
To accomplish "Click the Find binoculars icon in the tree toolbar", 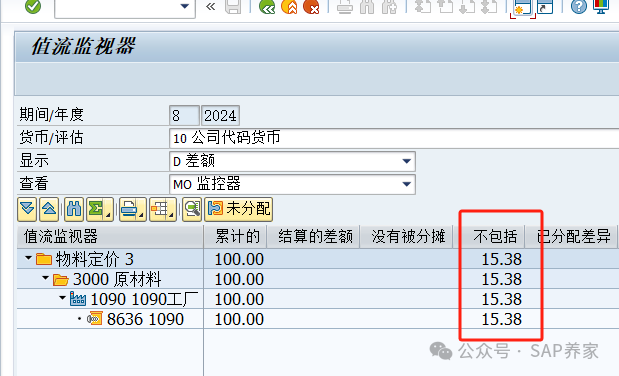I will (74, 209).
